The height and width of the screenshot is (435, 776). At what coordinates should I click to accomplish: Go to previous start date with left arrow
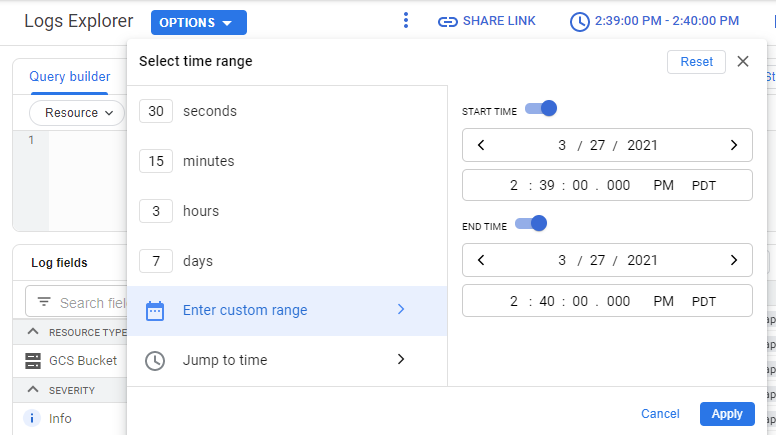(x=481, y=145)
